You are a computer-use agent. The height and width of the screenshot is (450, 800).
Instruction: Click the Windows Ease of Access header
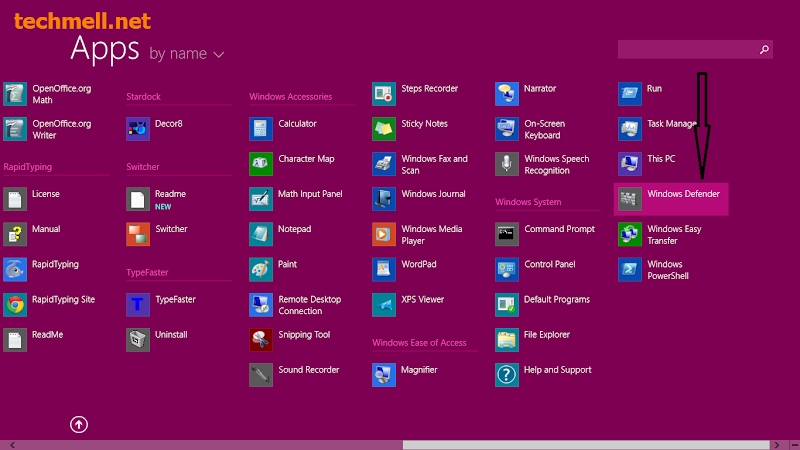point(419,343)
